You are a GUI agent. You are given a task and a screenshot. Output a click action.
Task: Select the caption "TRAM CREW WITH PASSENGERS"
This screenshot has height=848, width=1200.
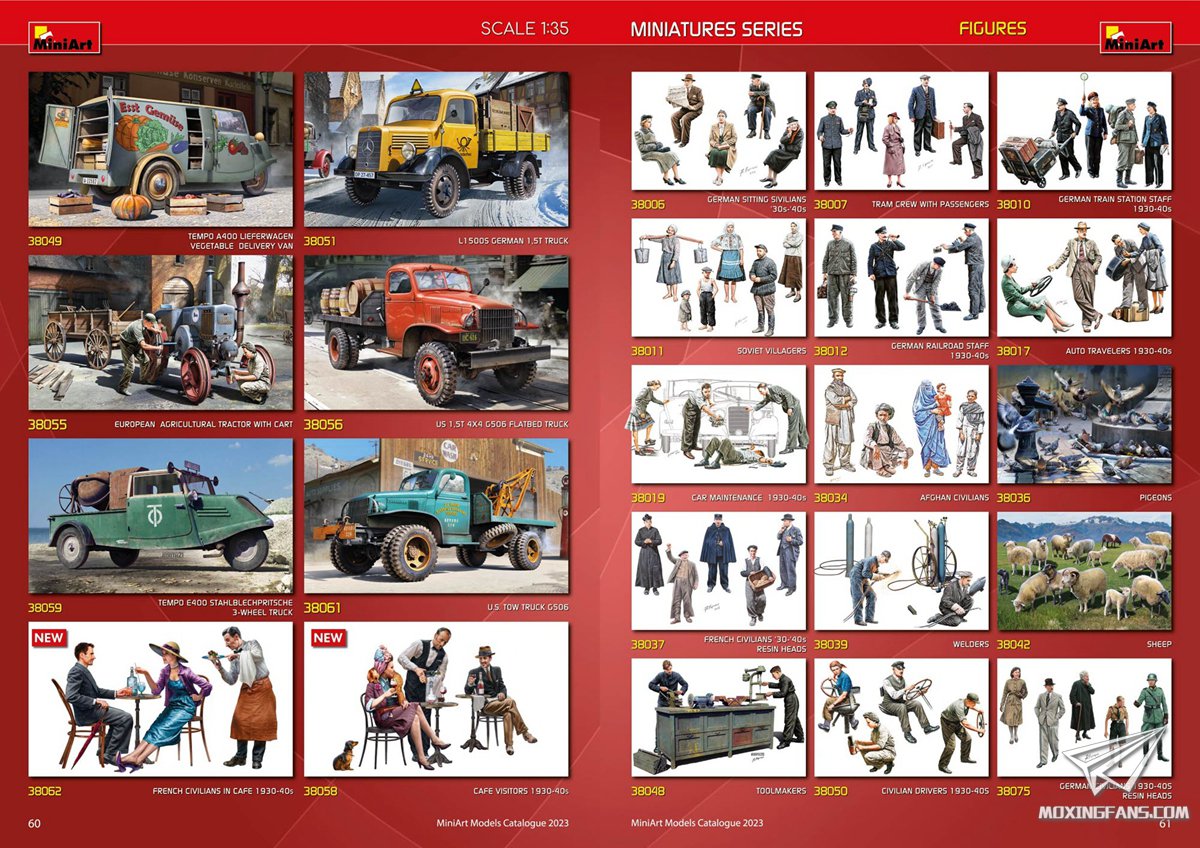tap(930, 204)
